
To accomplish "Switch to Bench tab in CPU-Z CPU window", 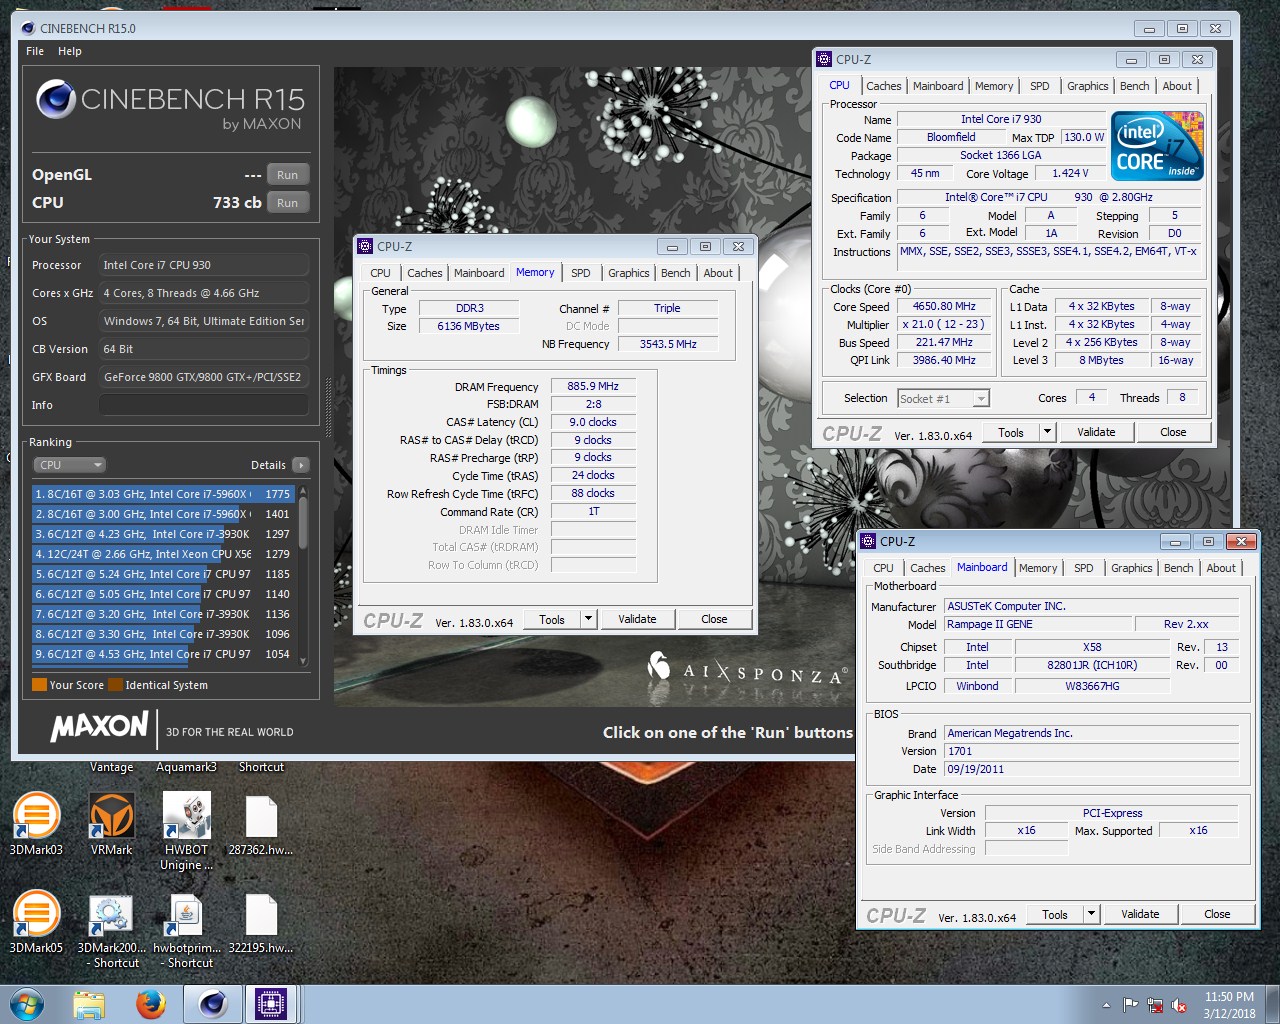I will (x=1135, y=86).
